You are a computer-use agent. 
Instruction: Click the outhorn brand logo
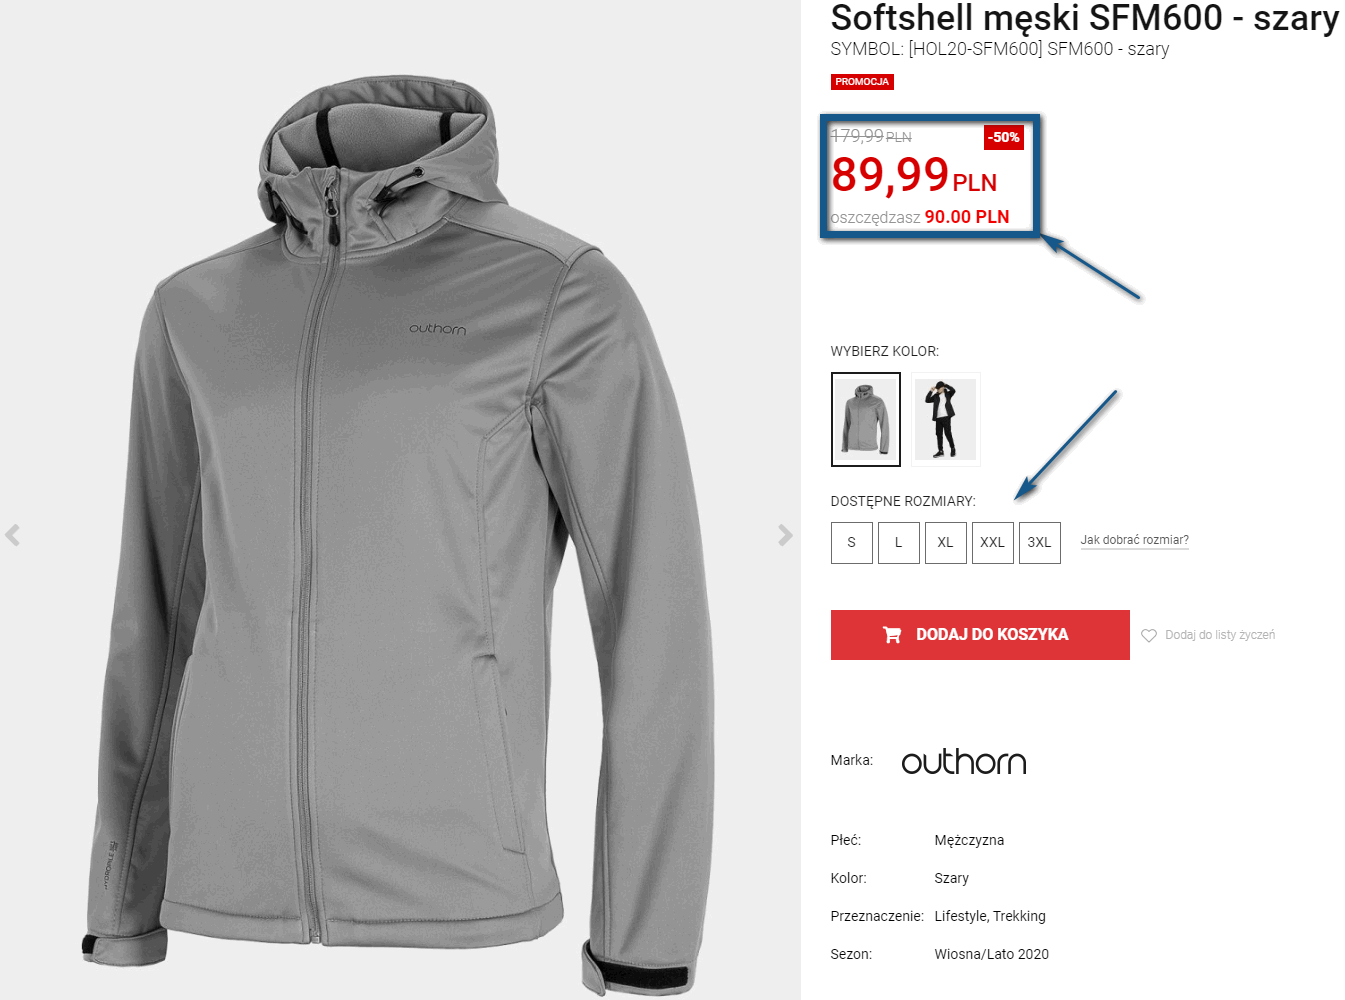click(964, 762)
